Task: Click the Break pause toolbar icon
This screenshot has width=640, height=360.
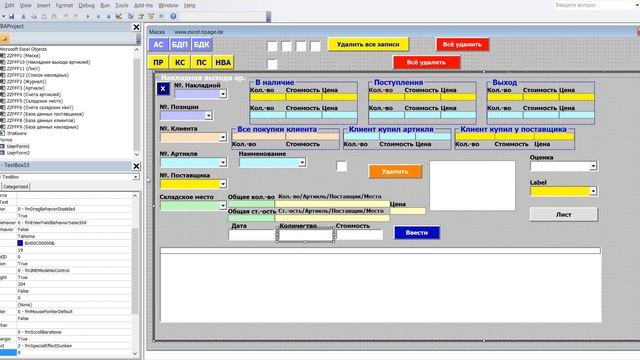Action: click(98, 16)
